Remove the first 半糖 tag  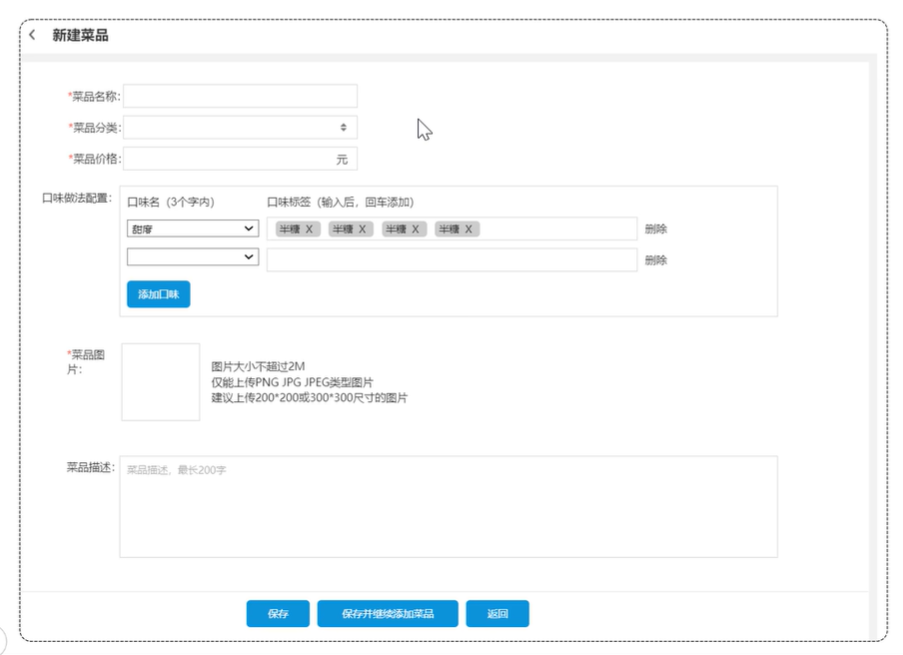pyautogui.click(x=309, y=230)
